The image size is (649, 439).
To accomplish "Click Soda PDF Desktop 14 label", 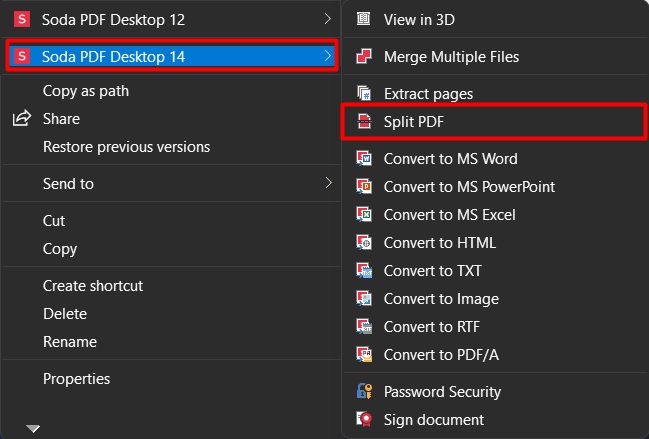I will pyautogui.click(x=113, y=57).
